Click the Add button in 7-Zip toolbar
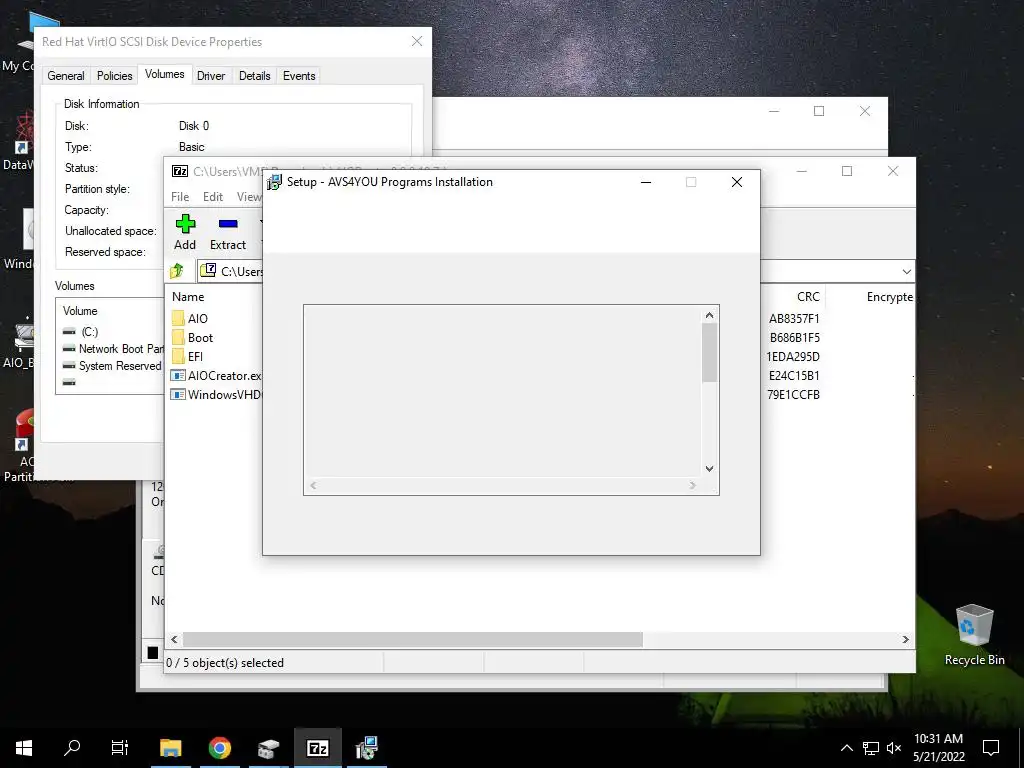Viewport: 1024px width, 768px height. [x=185, y=232]
